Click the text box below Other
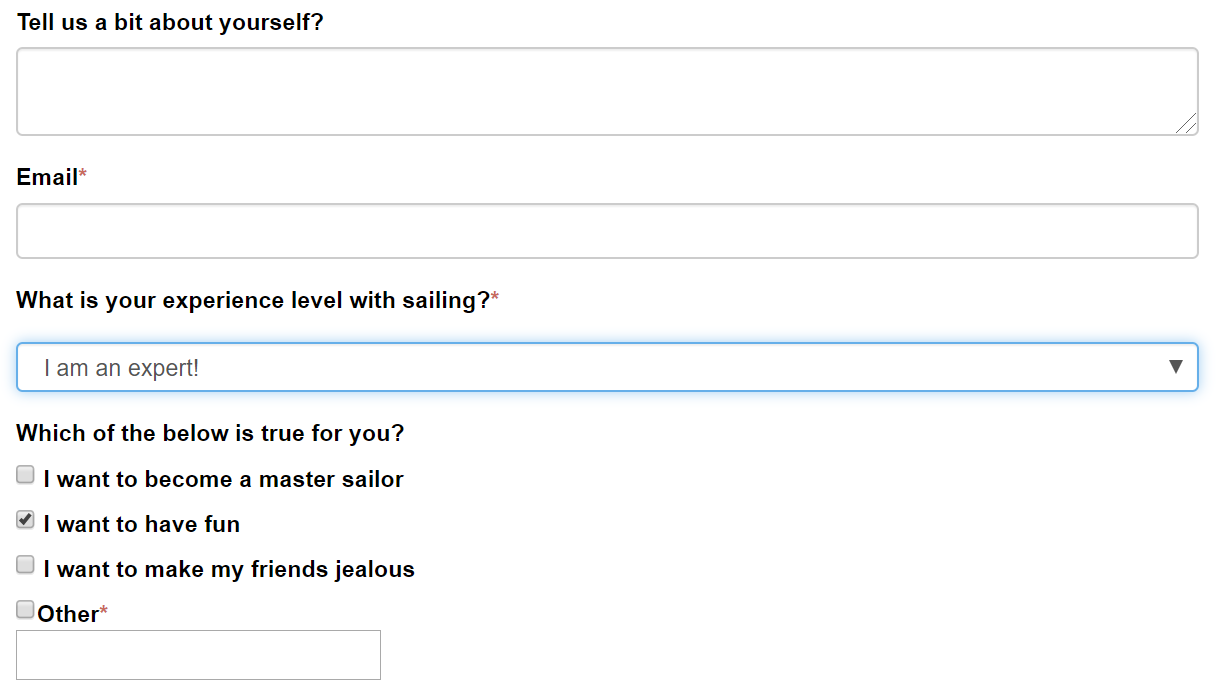Image resolution: width=1216 pixels, height=695 pixels. (x=198, y=655)
